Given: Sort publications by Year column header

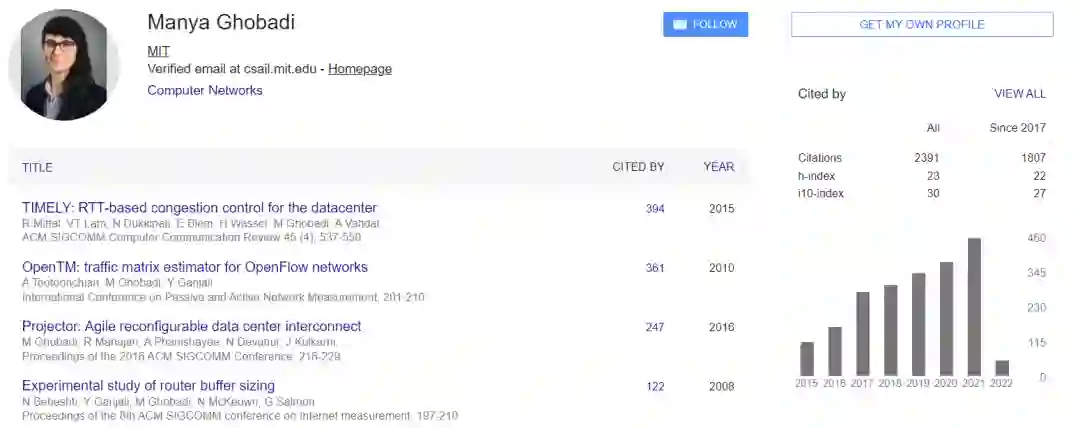Looking at the screenshot, I should coord(718,167).
